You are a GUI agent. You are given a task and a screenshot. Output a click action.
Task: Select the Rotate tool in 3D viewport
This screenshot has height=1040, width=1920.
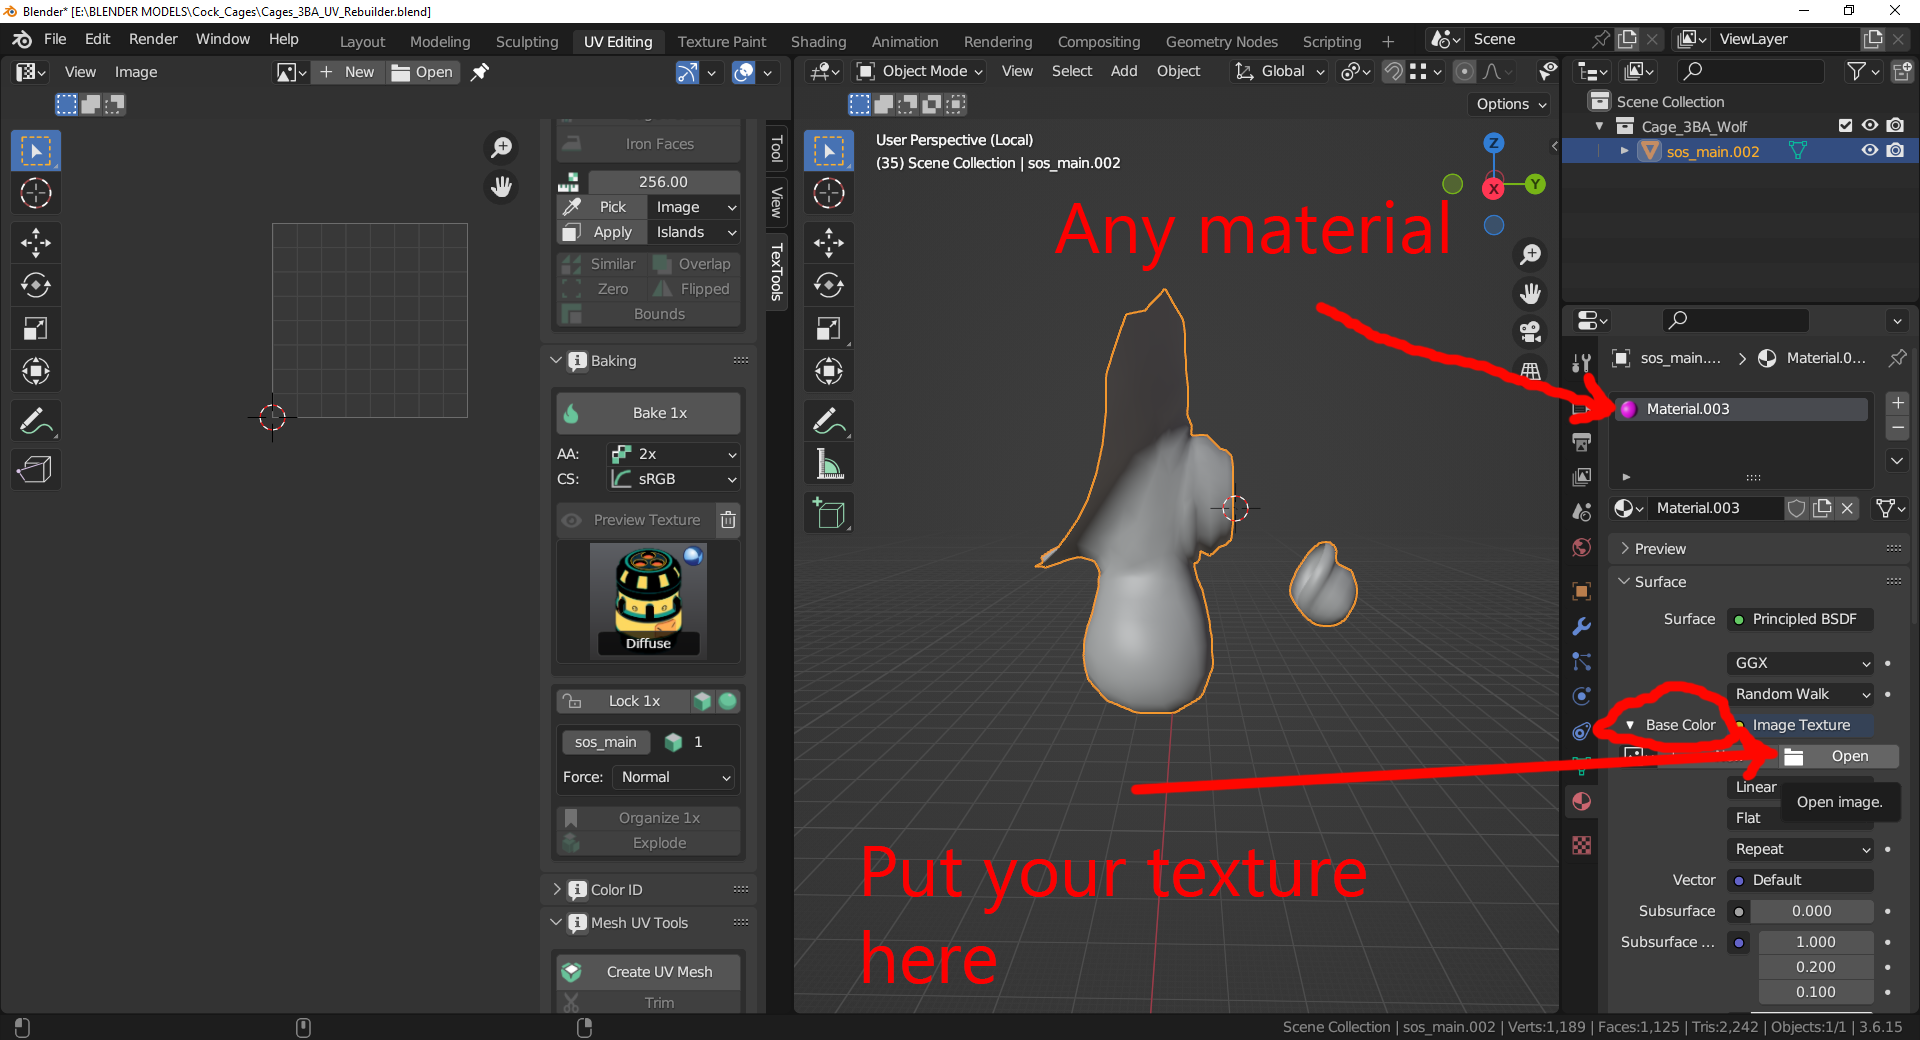click(829, 285)
